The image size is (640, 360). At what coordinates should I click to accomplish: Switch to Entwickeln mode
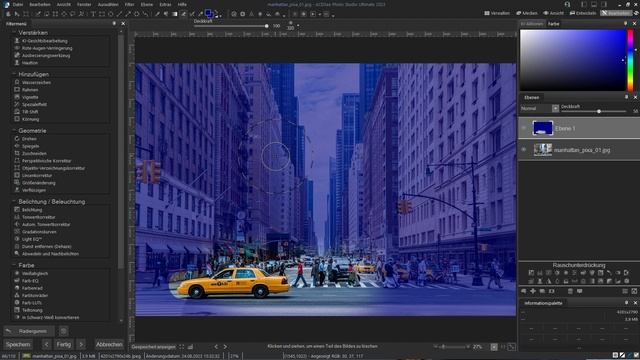click(583, 13)
